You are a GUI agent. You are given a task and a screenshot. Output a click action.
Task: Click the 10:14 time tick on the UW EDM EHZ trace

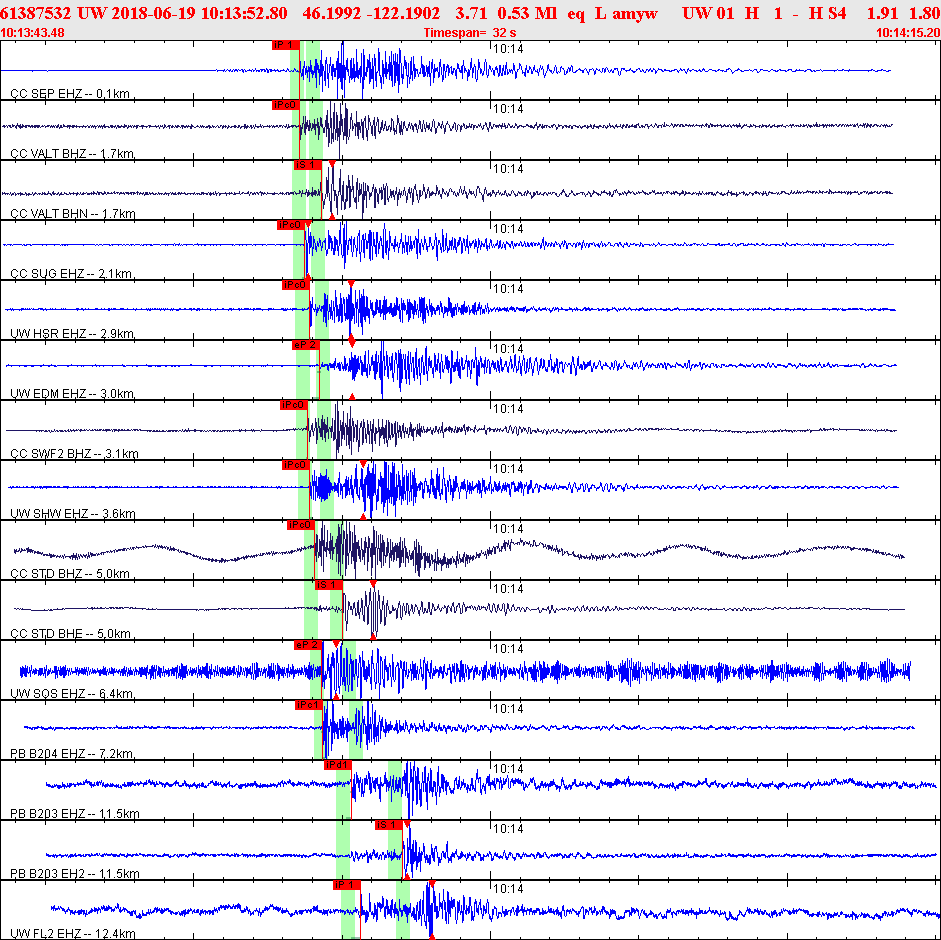508,349
